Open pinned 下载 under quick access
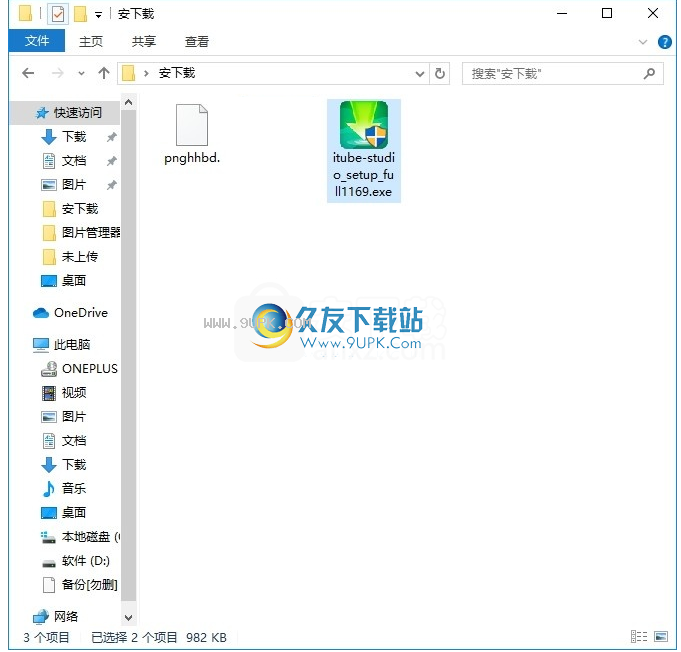The image size is (681, 652). [x=74, y=137]
